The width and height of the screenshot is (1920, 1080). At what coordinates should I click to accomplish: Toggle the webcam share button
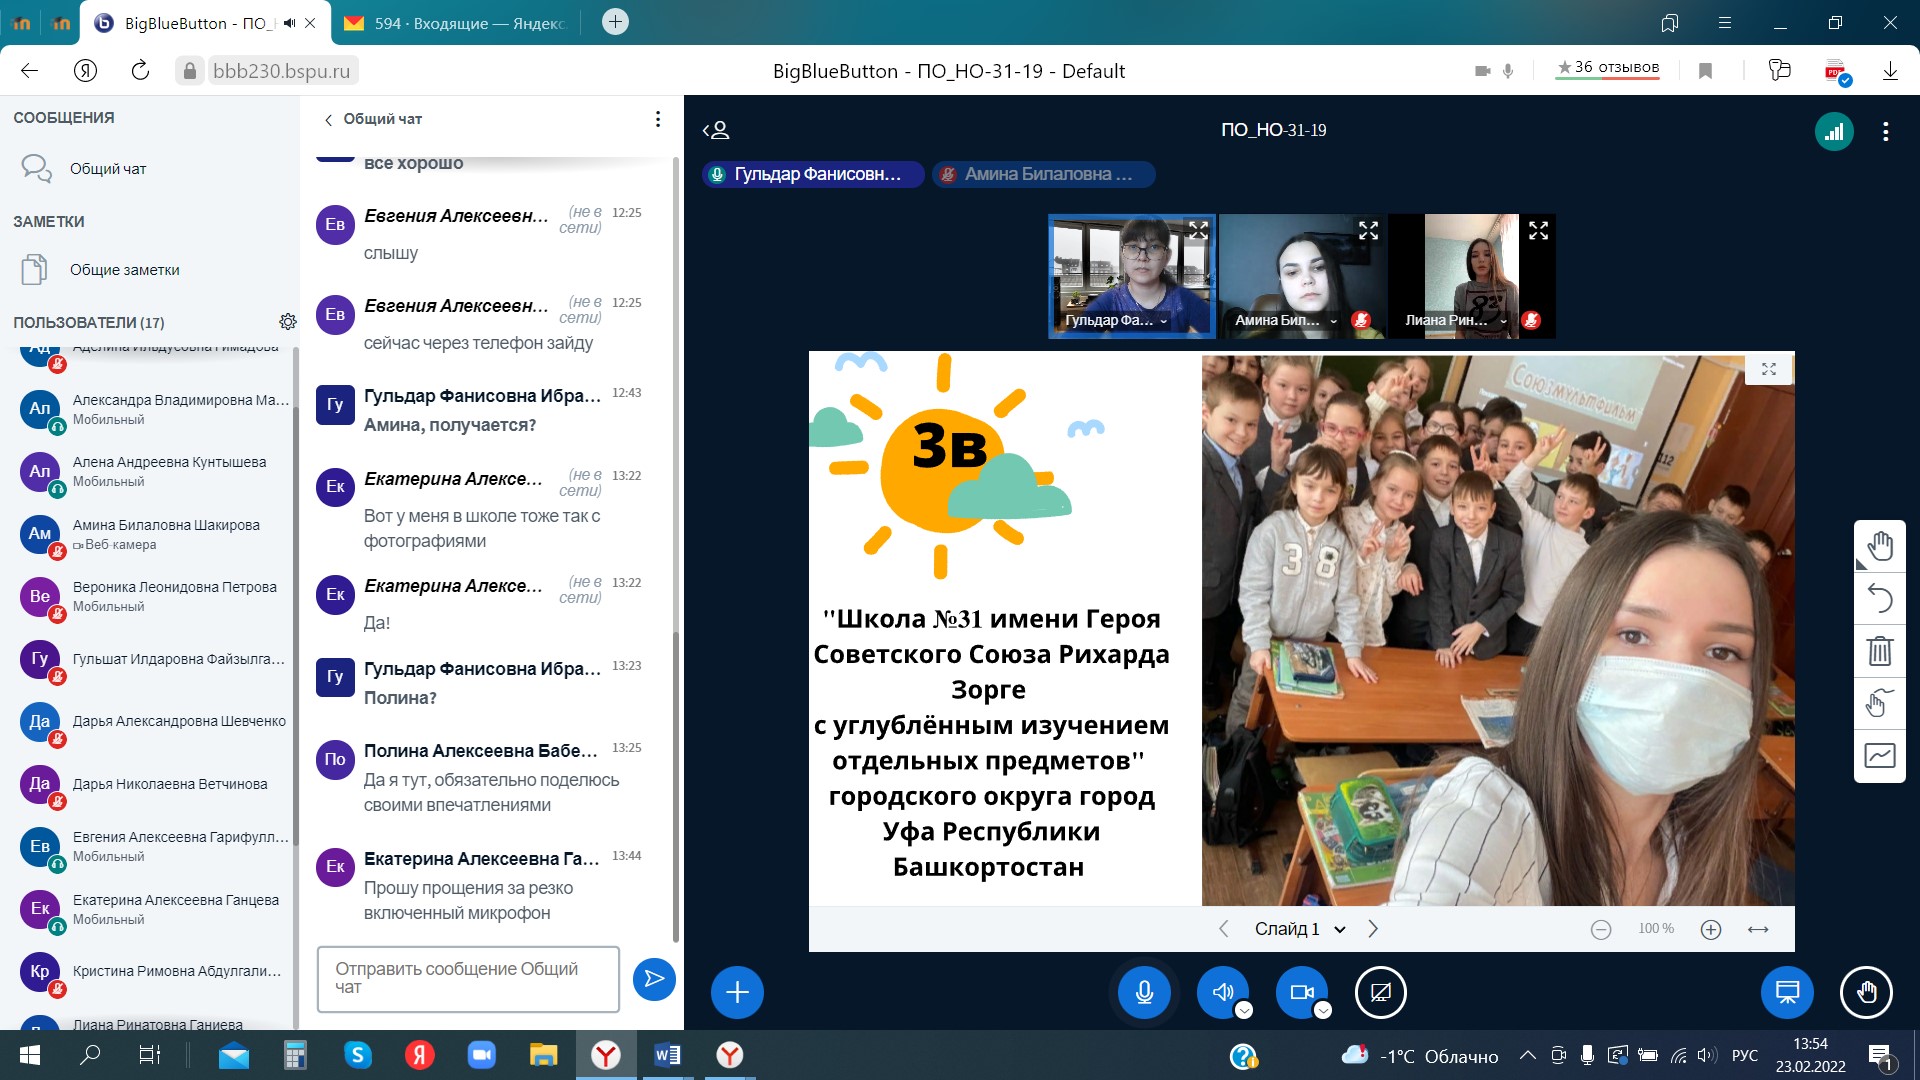[1301, 992]
